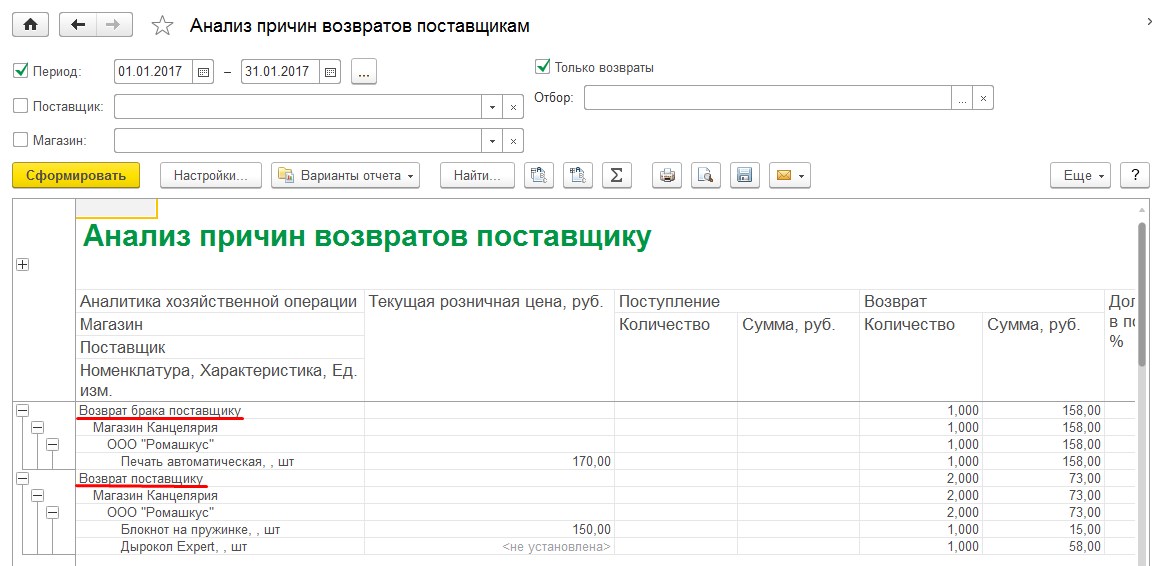Open the Еще menu
Viewport: 1152px width, 566px height.
1081,175
